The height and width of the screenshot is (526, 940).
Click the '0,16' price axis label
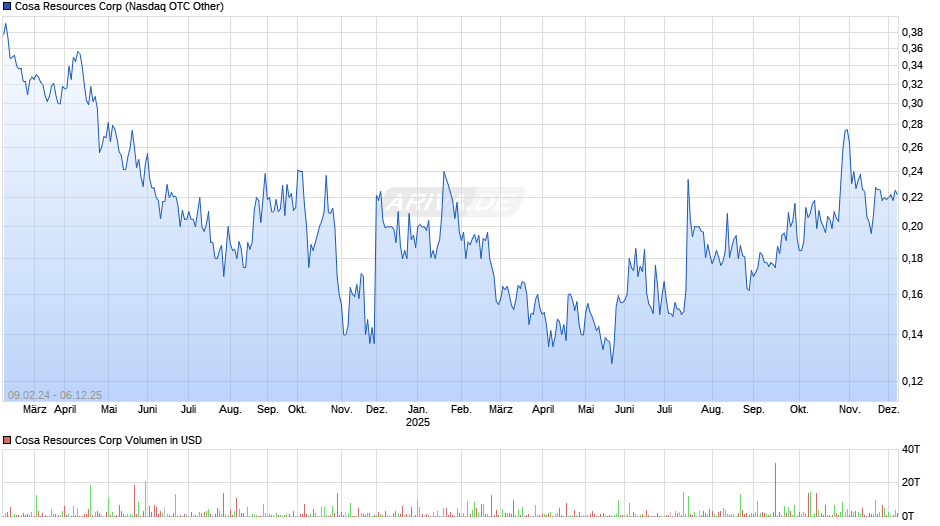(912, 294)
